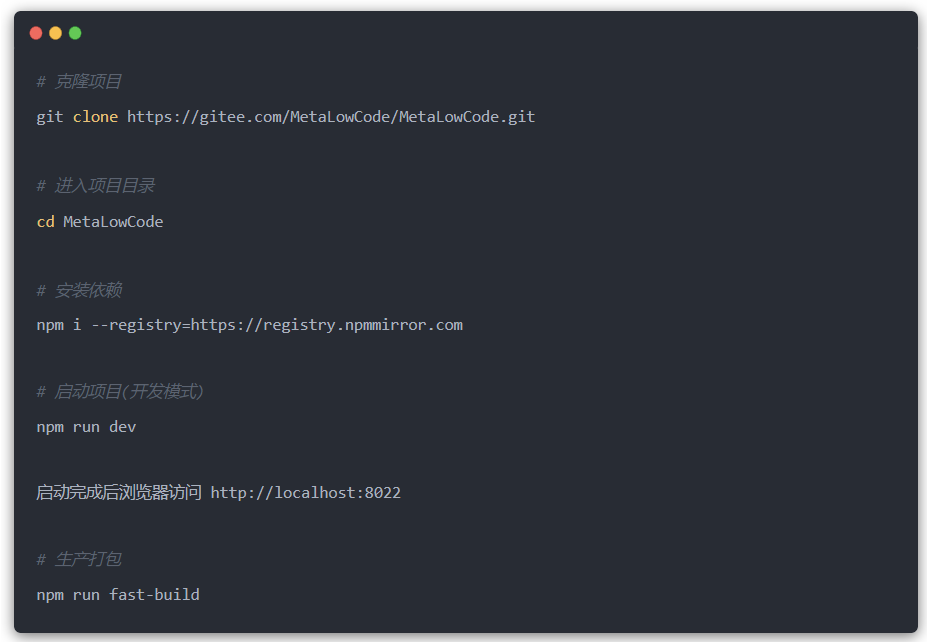Screen dimensions: 927x642
Task: Select the "# 启动项目(开发模式)" comment
Action: pyautogui.click(x=120, y=392)
